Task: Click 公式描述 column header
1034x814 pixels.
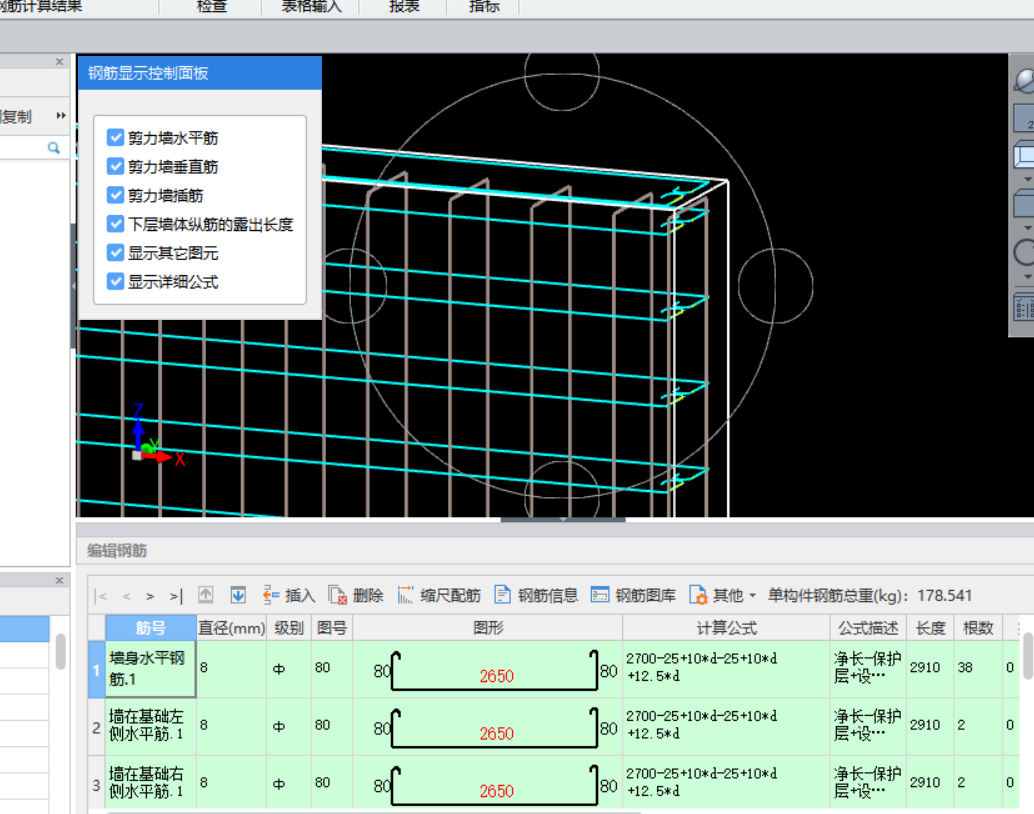Action: (868, 628)
